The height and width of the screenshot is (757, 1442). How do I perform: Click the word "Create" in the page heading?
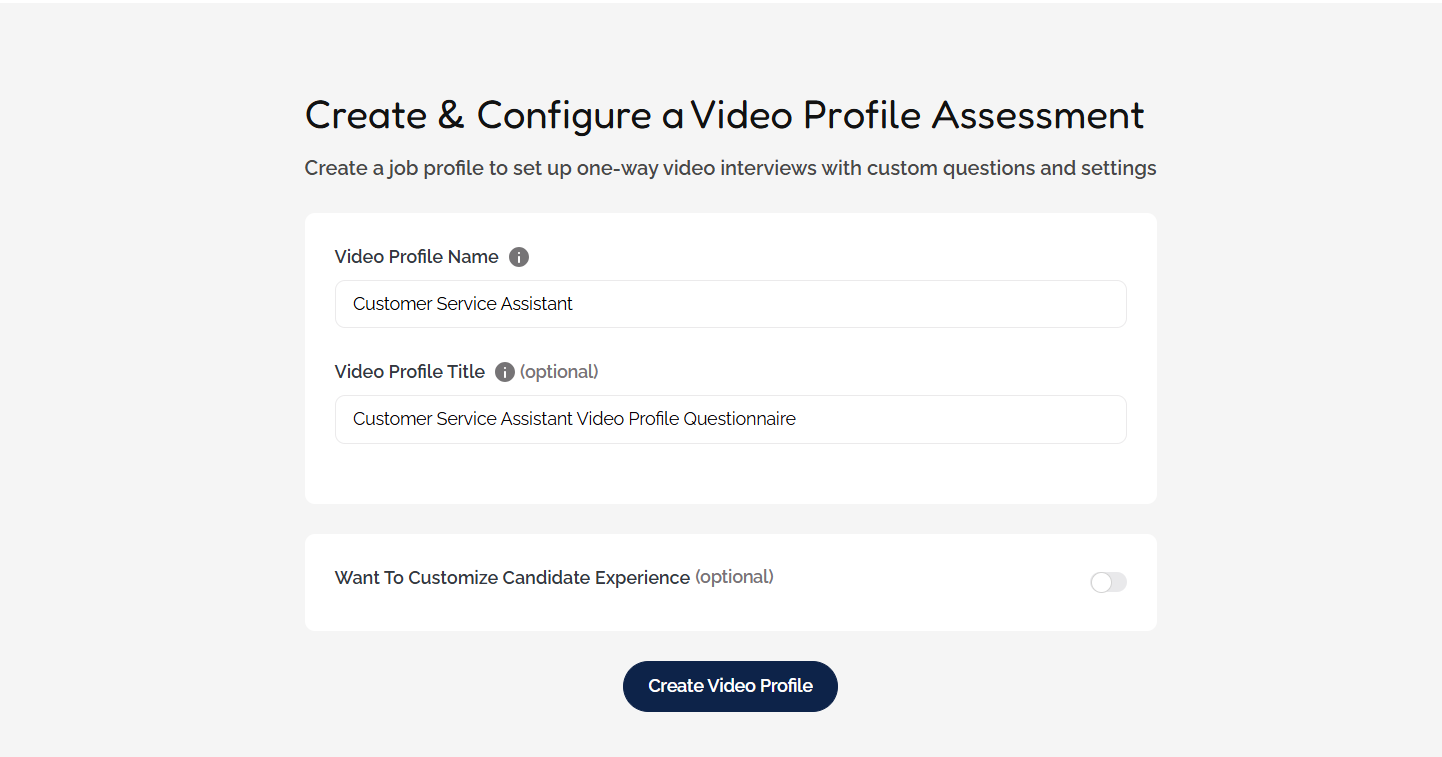pyautogui.click(x=365, y=116)
